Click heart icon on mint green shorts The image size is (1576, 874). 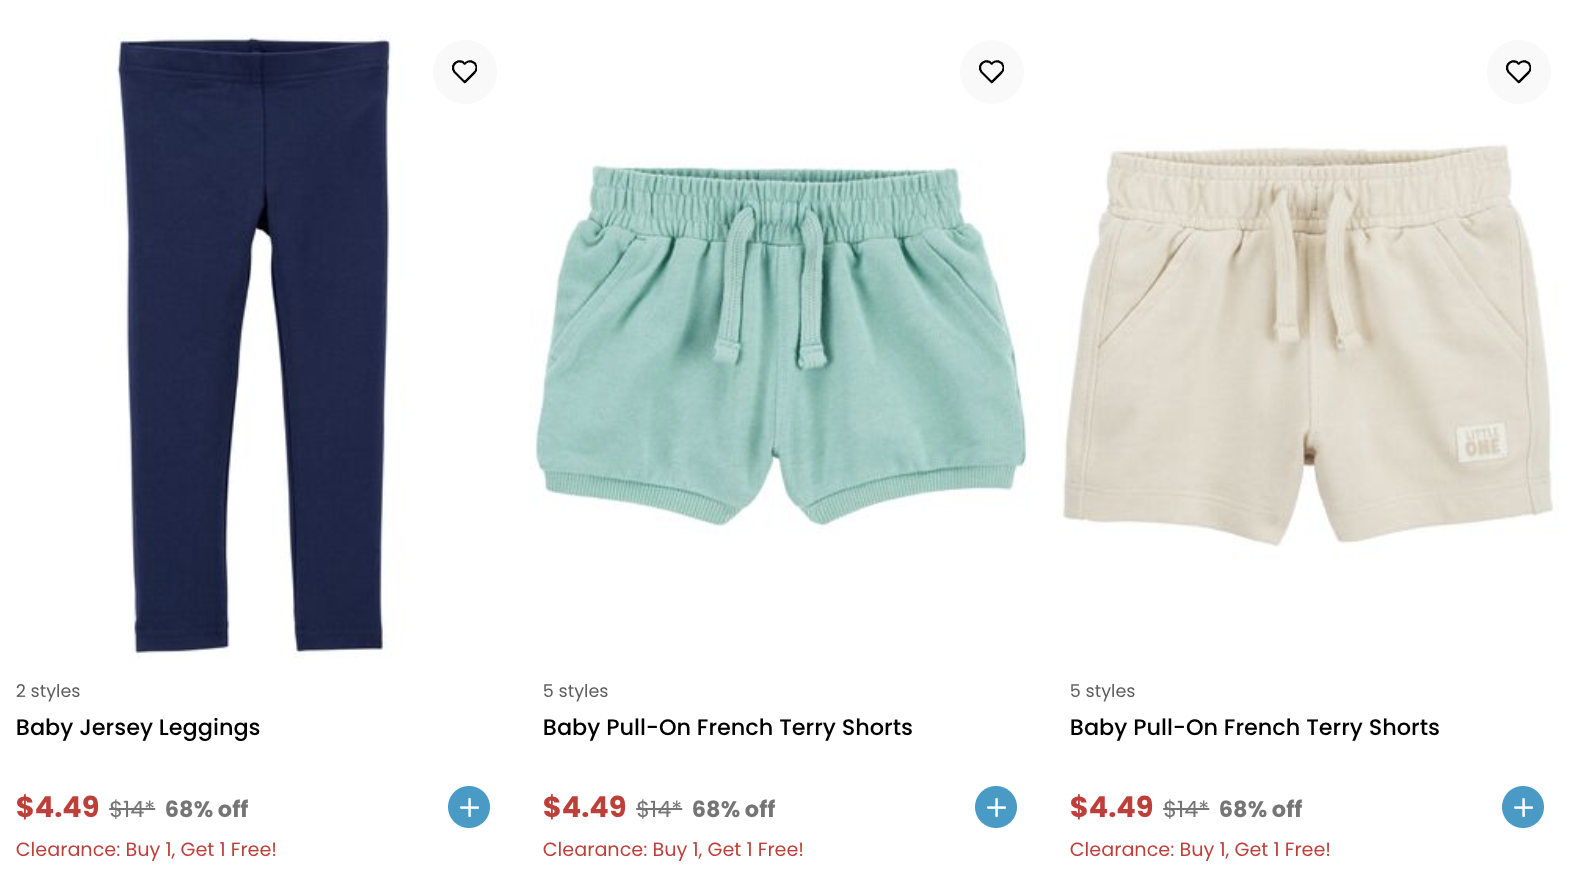991,72
